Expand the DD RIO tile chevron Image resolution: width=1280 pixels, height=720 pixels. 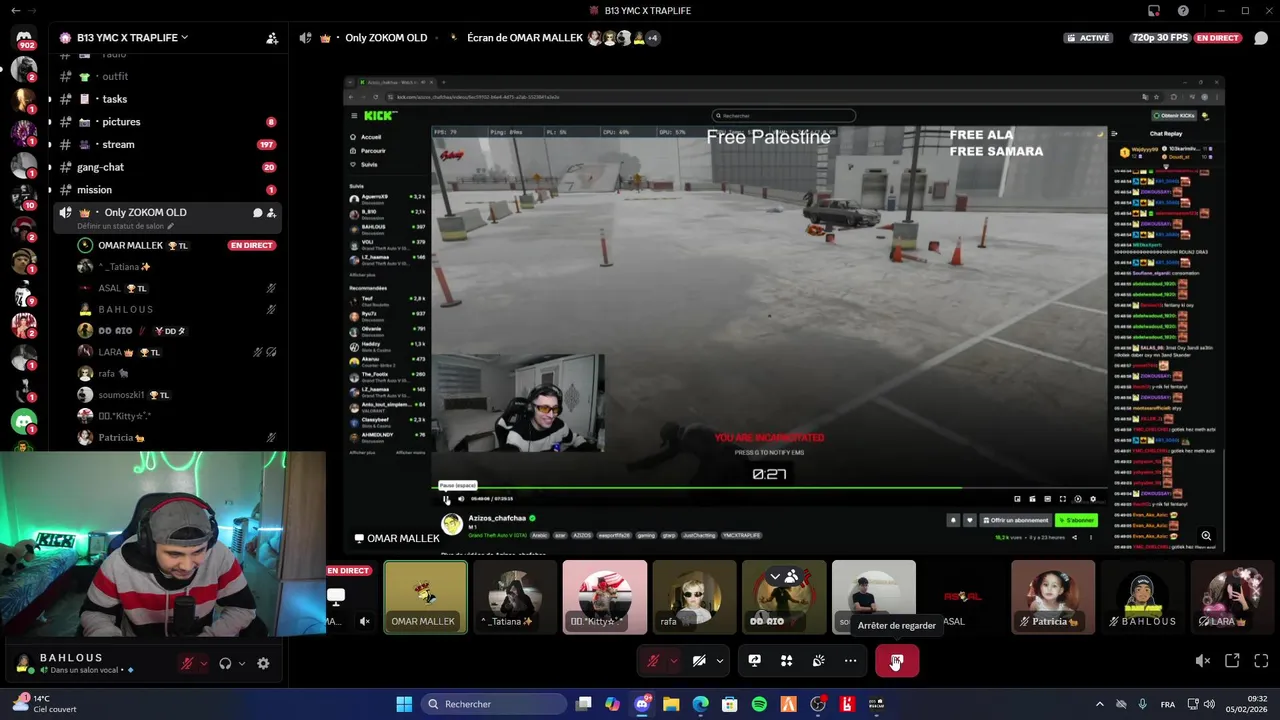click(774, 577)
